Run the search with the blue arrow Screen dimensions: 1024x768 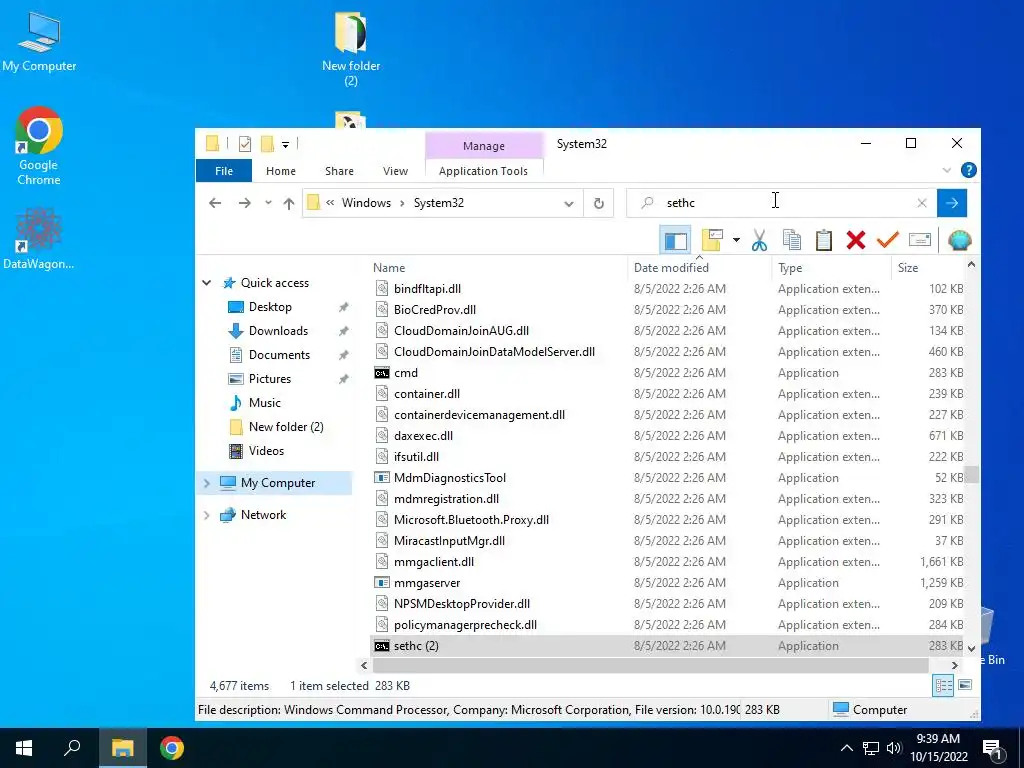point(952,203)
